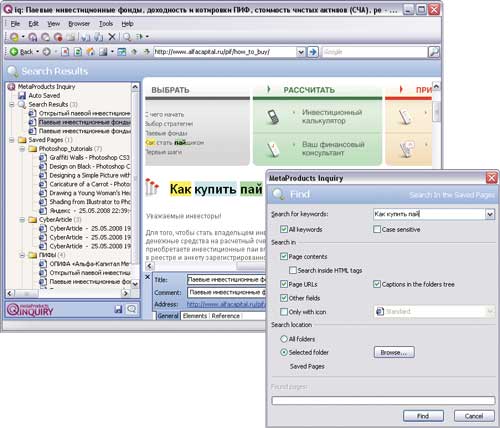Collapse the Saved Pages tree node

pyautogui.click(x=12, y=140)
